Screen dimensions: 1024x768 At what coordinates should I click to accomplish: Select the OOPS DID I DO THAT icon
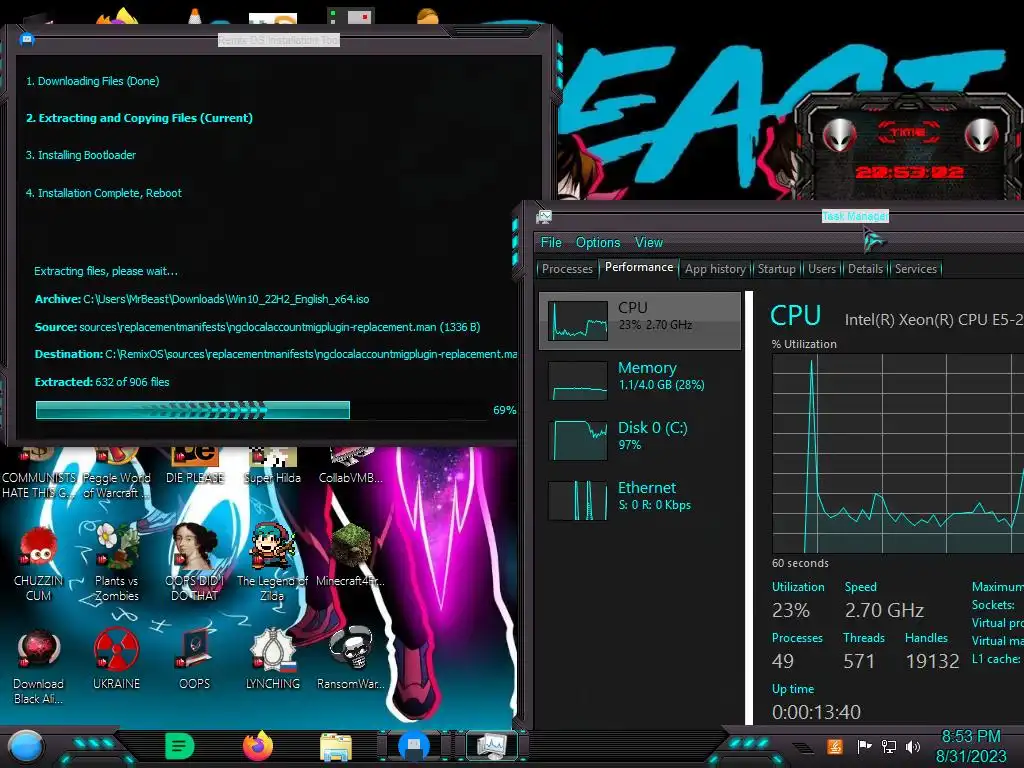pyautogui.click(x=195, y=562)
